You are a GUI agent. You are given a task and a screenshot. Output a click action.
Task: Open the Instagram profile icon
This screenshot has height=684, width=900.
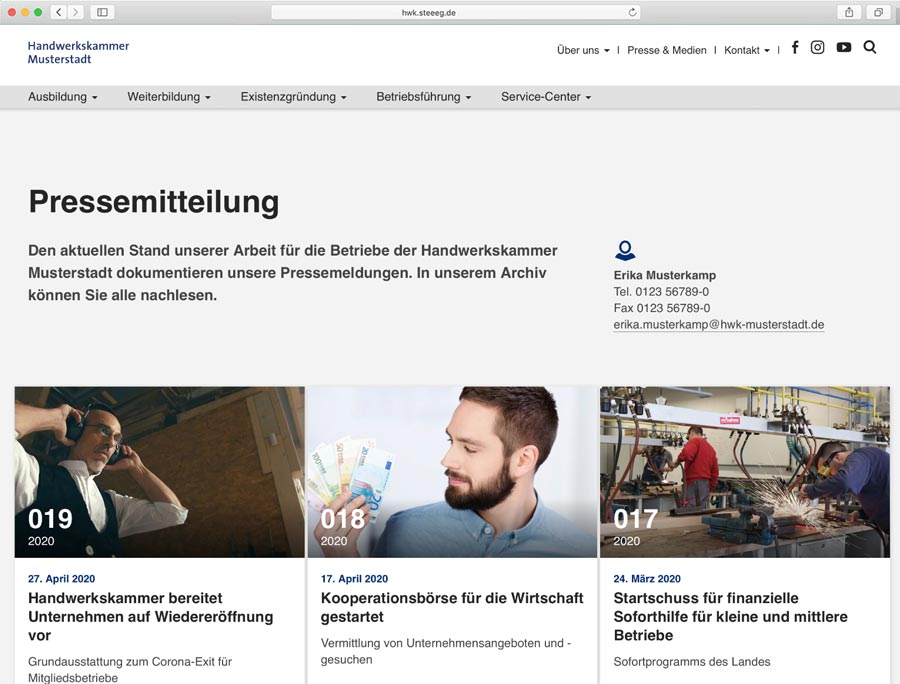(817, 47)
